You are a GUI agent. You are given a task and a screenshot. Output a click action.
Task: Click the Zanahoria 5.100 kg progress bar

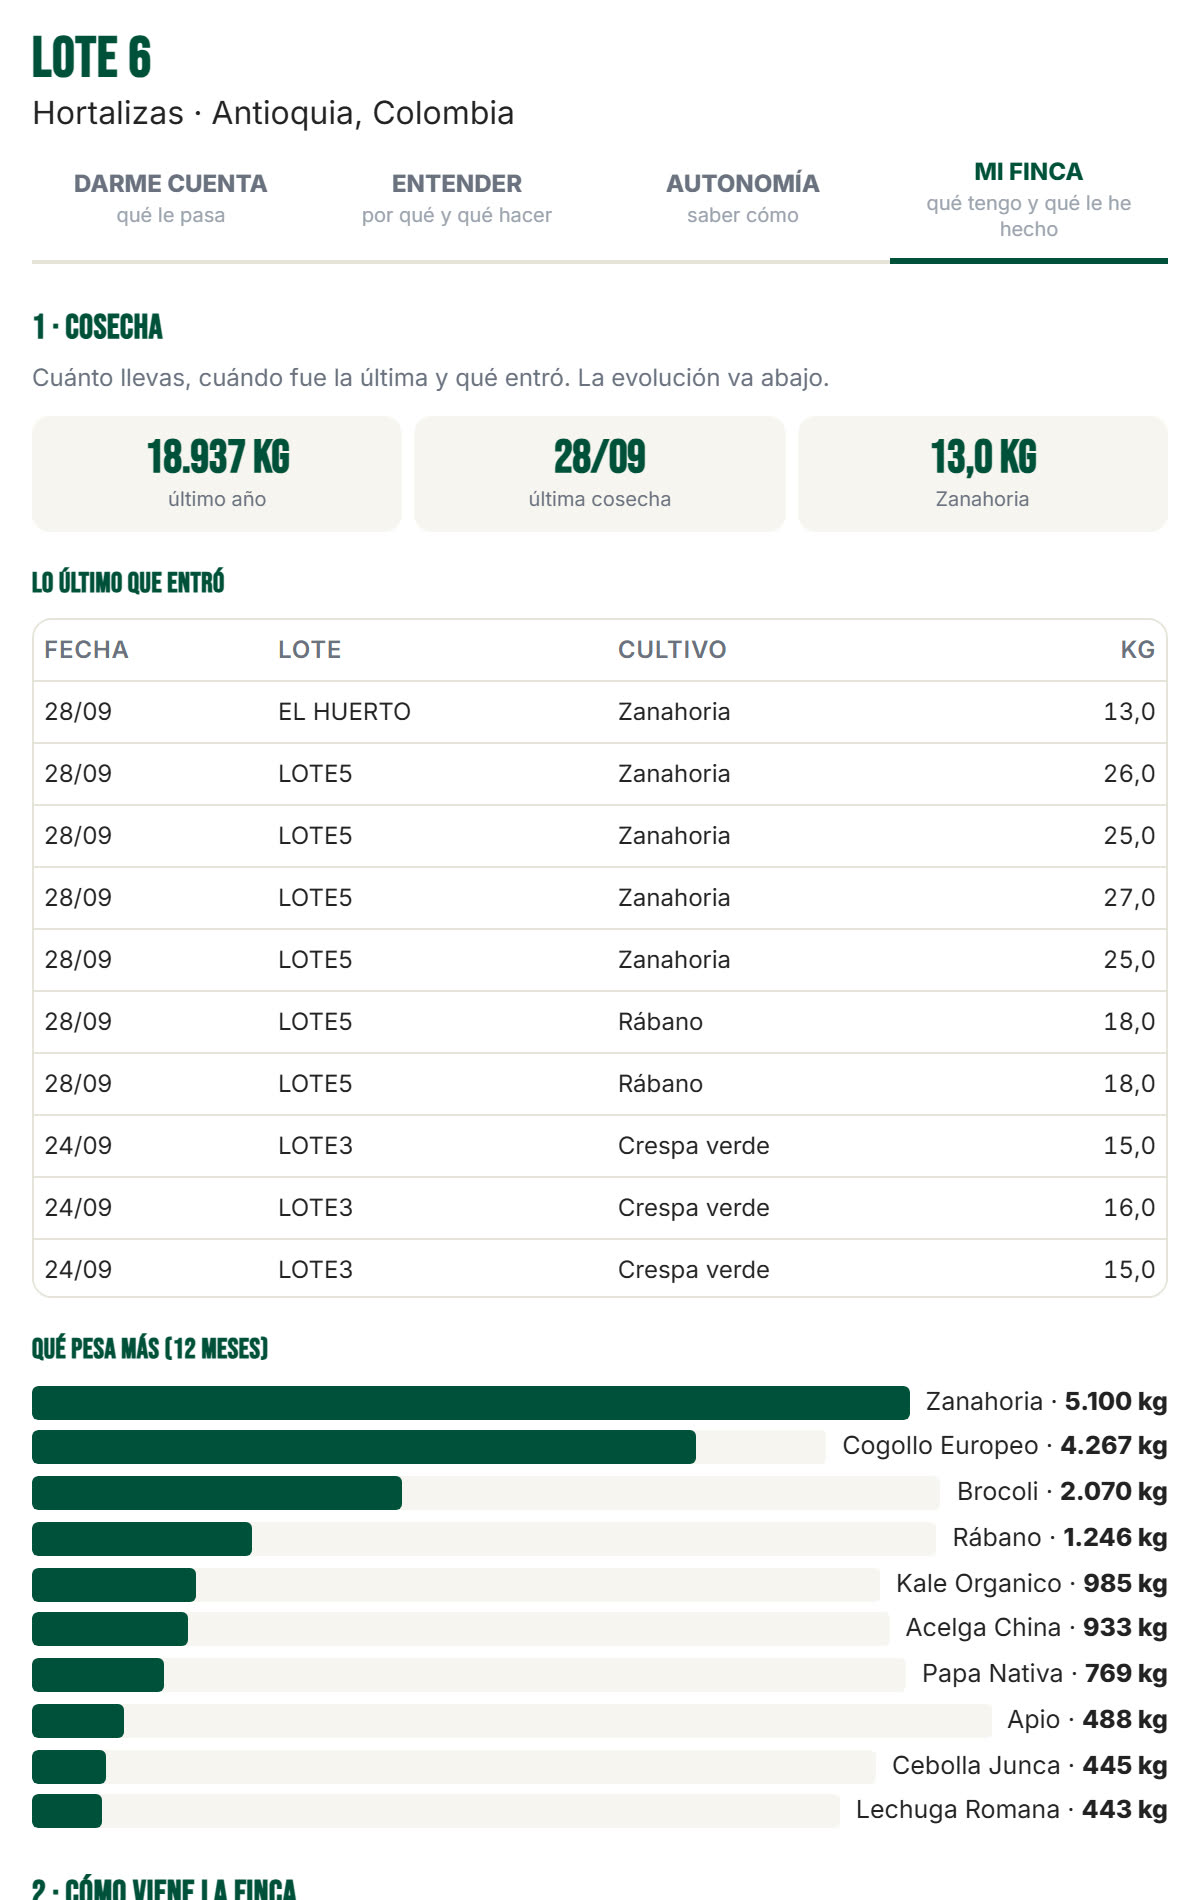point(471,1402)
